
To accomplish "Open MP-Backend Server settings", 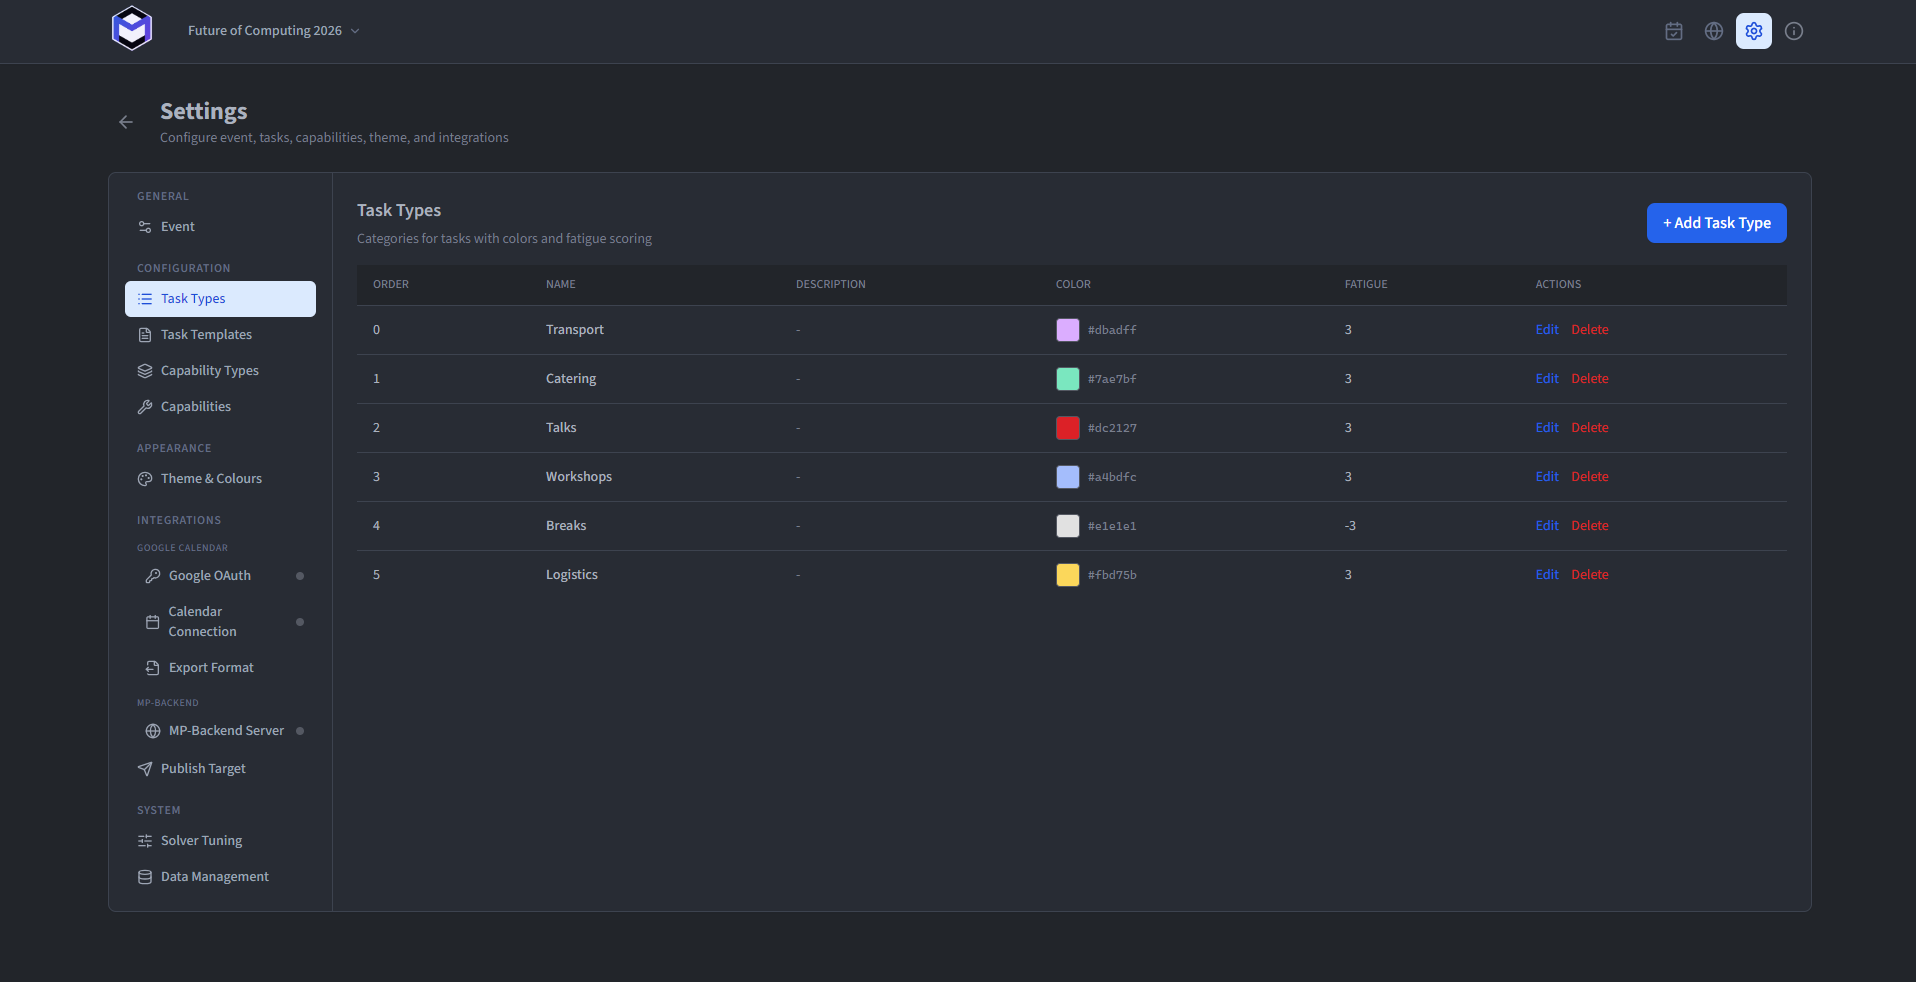I will [x=224, y=731].
